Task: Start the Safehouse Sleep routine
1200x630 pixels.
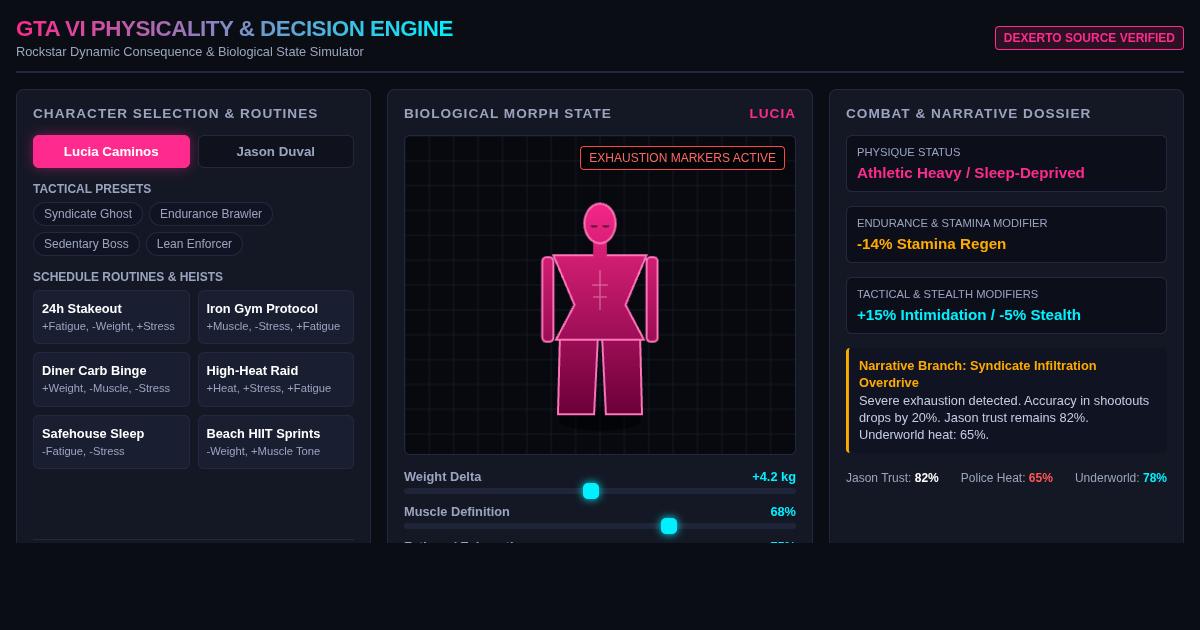Action: [111, 442]
